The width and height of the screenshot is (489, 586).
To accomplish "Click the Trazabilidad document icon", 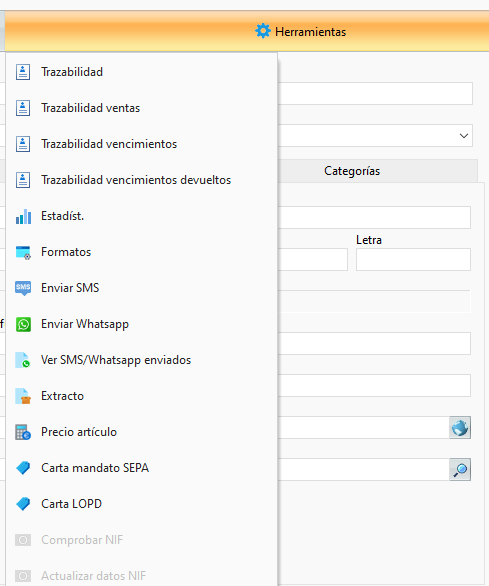I will pyautogui.click(x=23, y=72).
